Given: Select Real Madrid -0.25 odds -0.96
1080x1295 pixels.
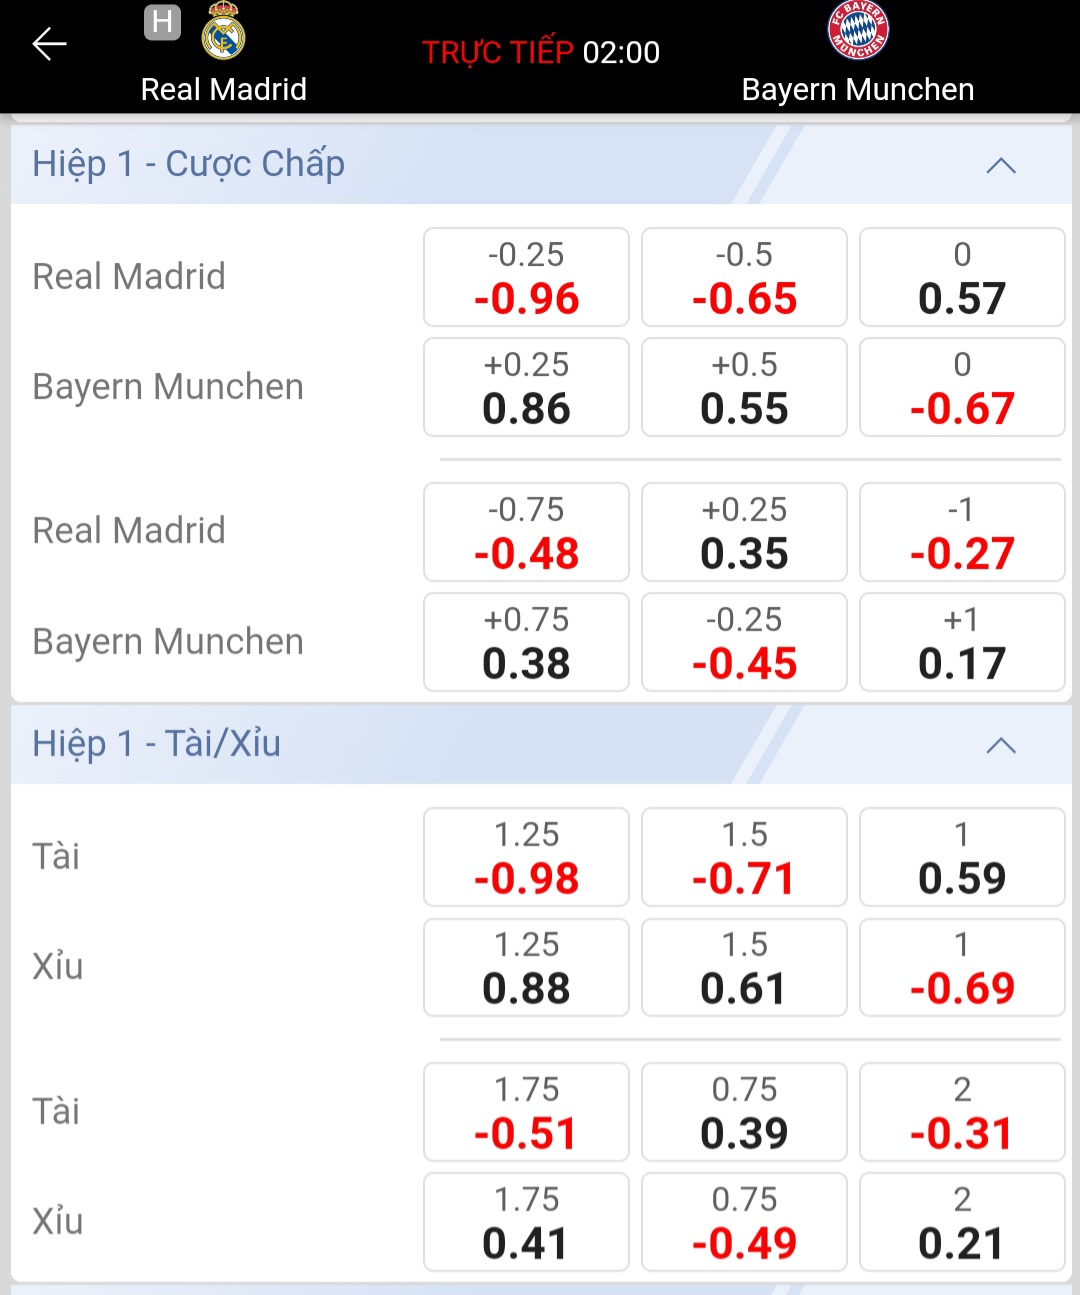Looking at the screenshot, I should point(526,277).
